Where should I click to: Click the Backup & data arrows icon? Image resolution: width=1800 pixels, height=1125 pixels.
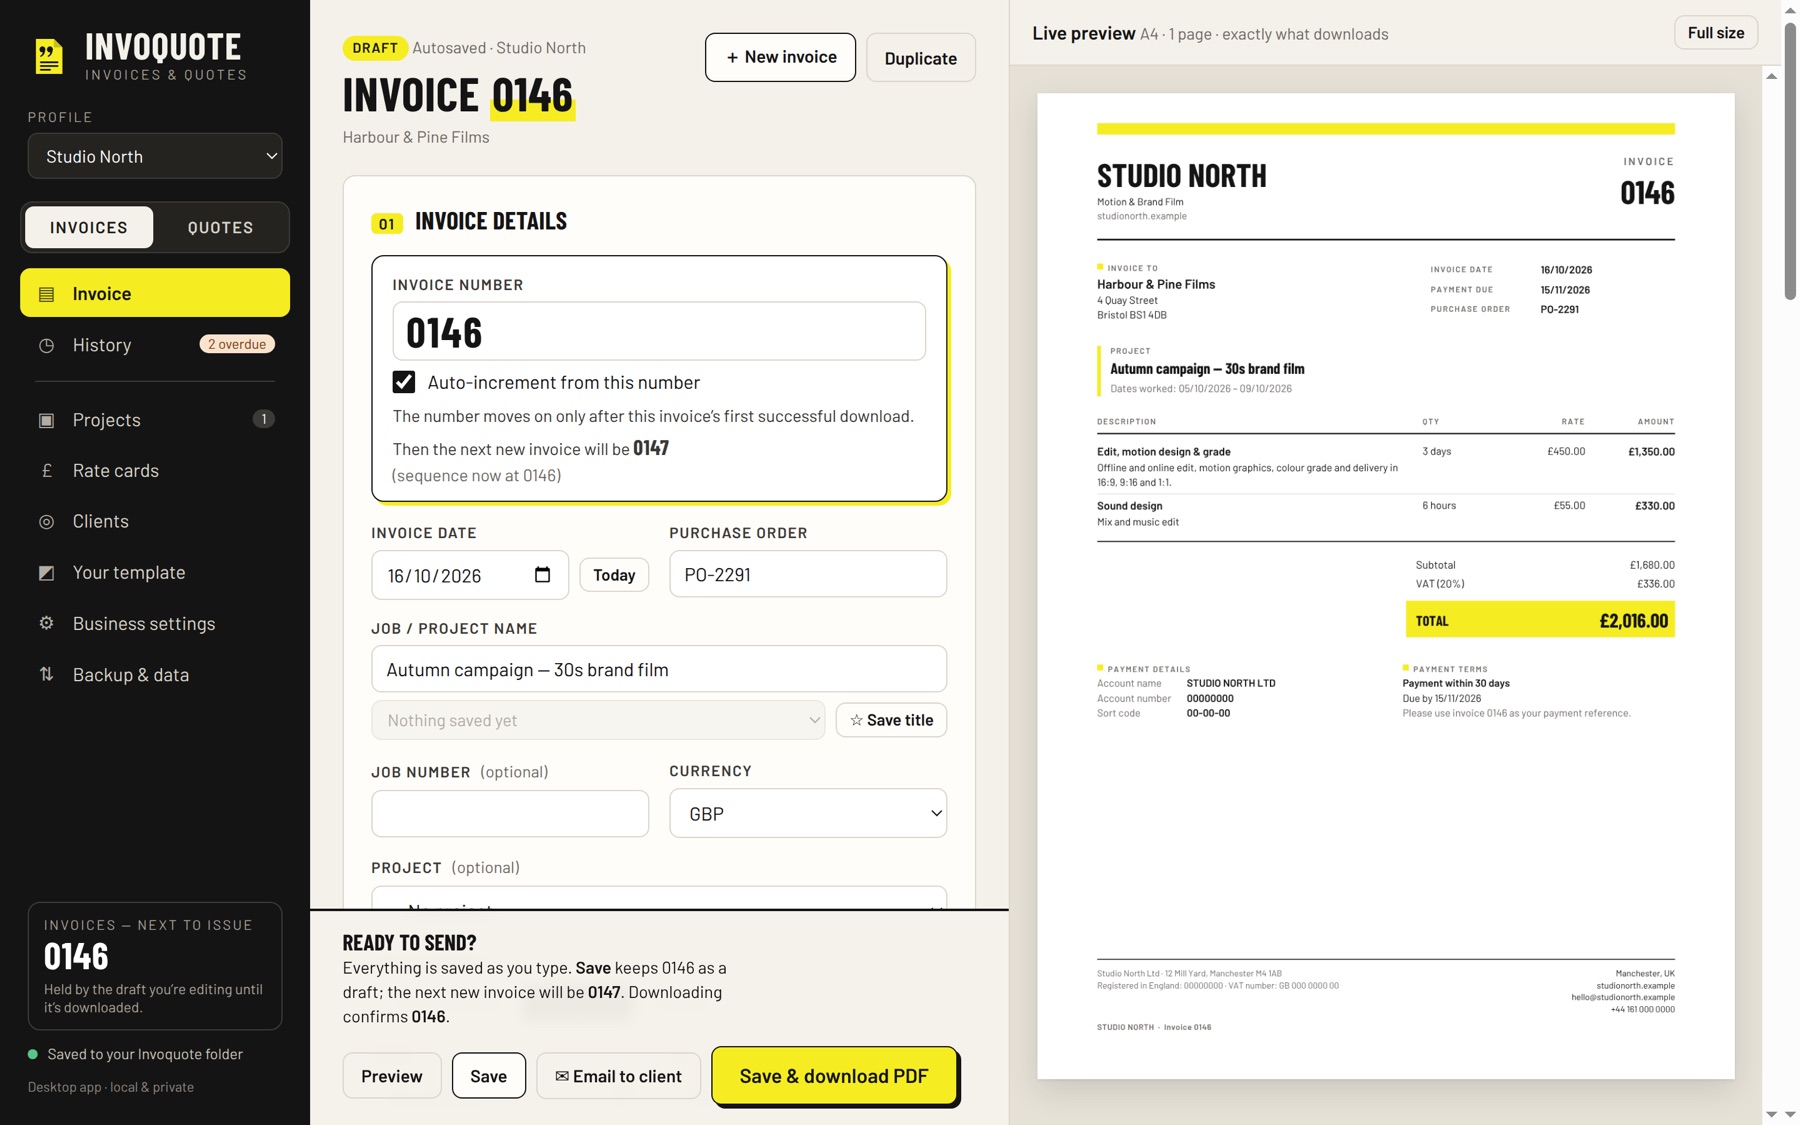click(x=46, y=675)
